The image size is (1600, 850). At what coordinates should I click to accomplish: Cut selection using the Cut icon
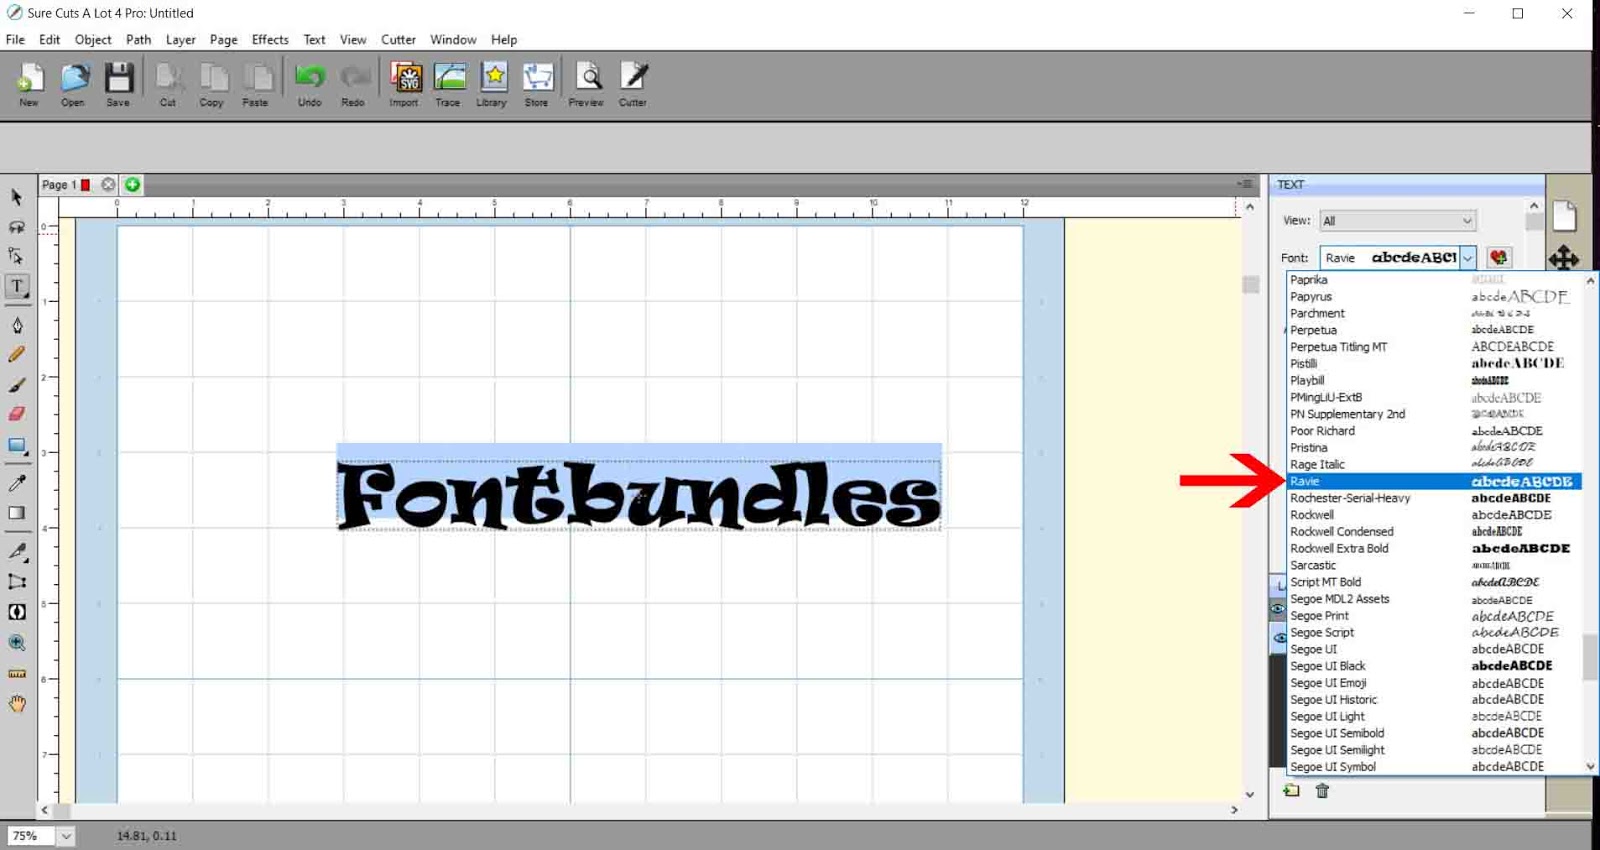pos(168,83)
